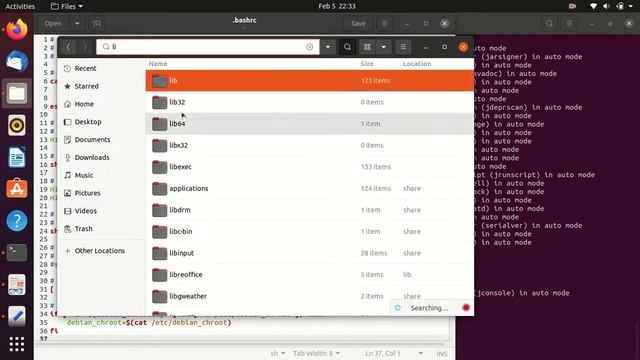
Task: Sort results by Location column
Action: pos(417,64)
